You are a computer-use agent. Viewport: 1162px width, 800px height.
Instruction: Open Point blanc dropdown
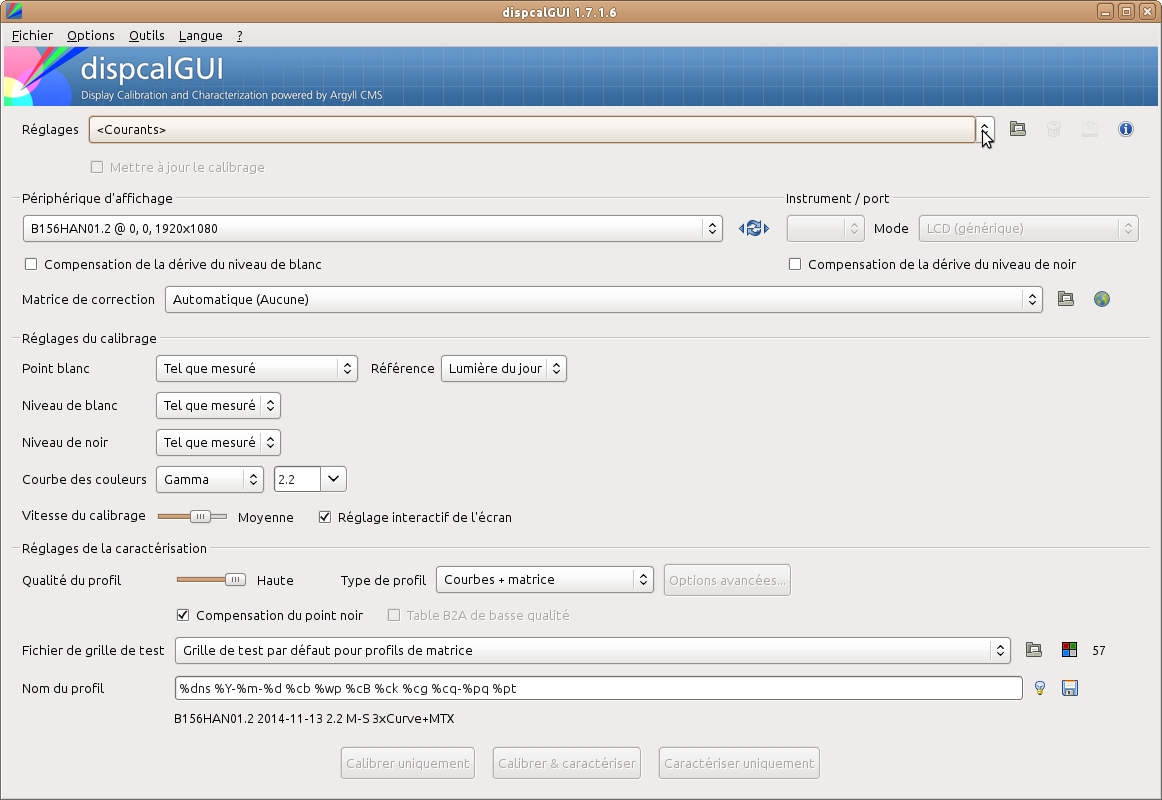(x=257, y=368)
